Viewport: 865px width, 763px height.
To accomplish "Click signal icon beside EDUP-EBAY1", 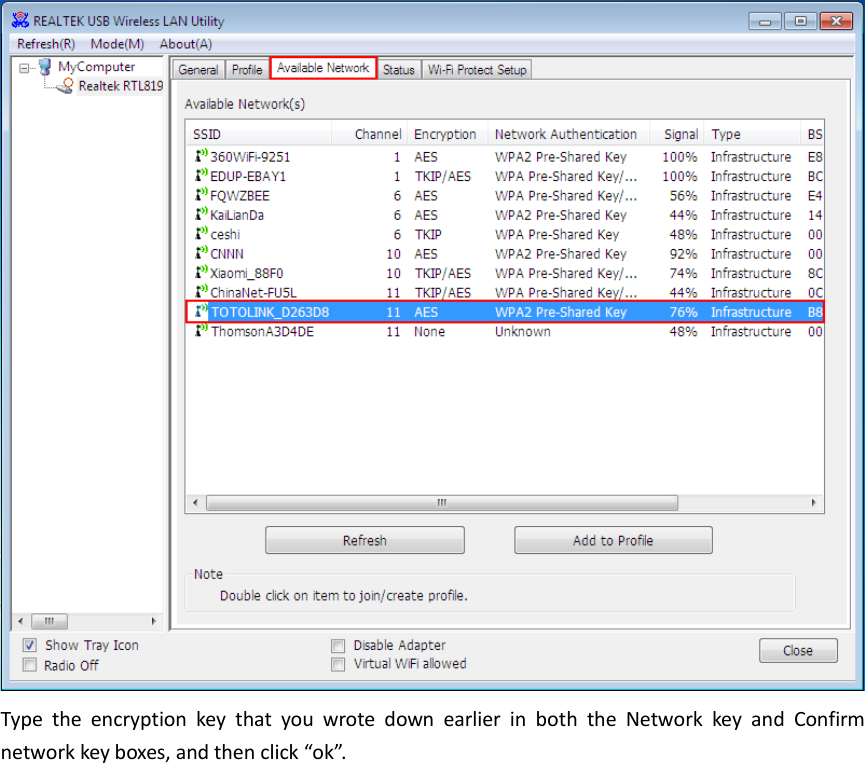I will pyautogui.click(x=201, y=175).
